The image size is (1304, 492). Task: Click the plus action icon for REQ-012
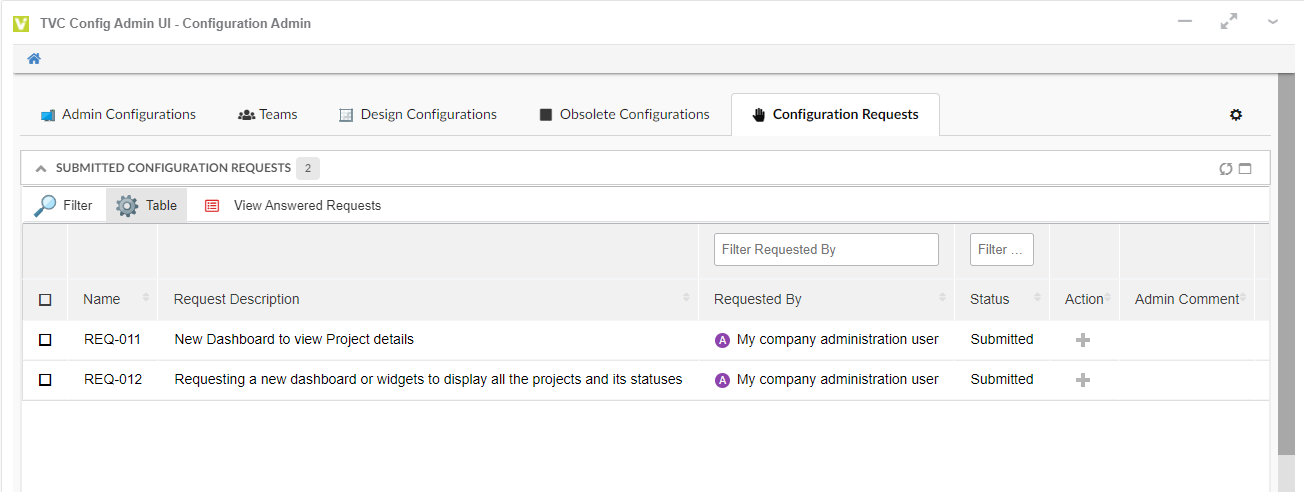(1082, 380)
